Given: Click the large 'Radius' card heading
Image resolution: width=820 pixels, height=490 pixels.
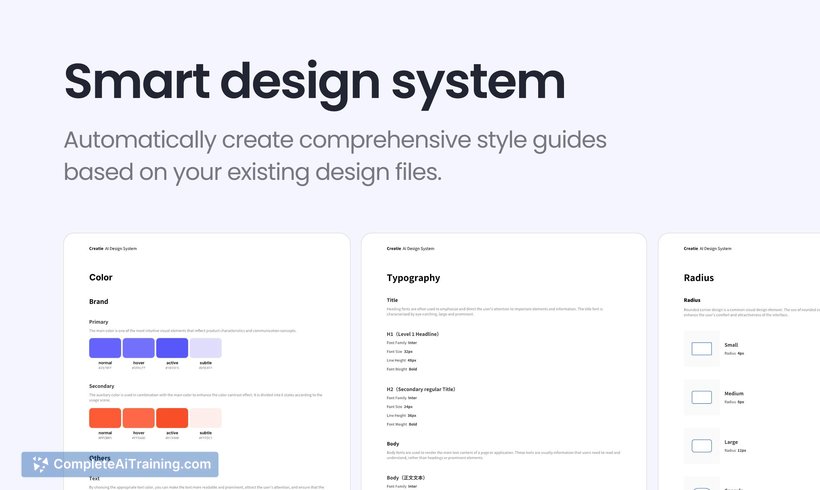Looking at the screenshot, I should 699,278.
